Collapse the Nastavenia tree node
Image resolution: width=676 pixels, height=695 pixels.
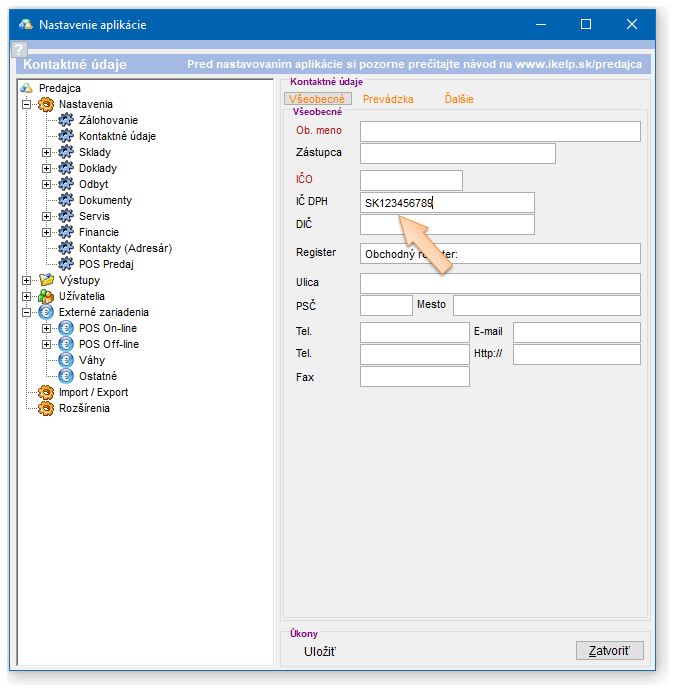26,104
